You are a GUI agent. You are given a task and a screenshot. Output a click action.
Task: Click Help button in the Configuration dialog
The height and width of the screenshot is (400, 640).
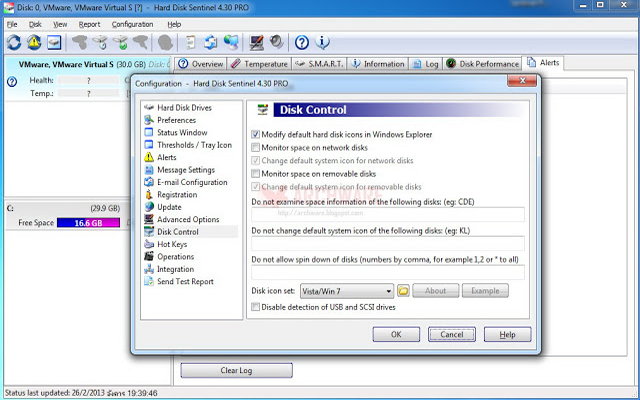pos(507,334)
